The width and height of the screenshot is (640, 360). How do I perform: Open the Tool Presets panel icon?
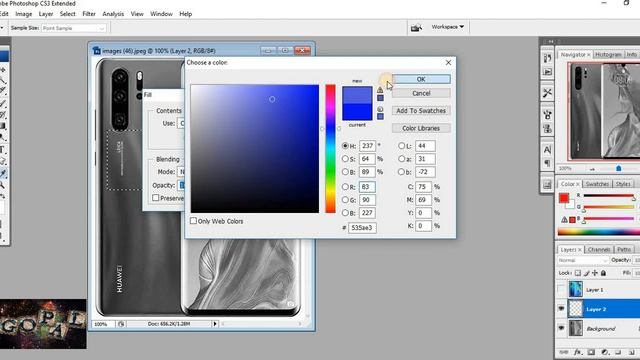coord(547,93)
